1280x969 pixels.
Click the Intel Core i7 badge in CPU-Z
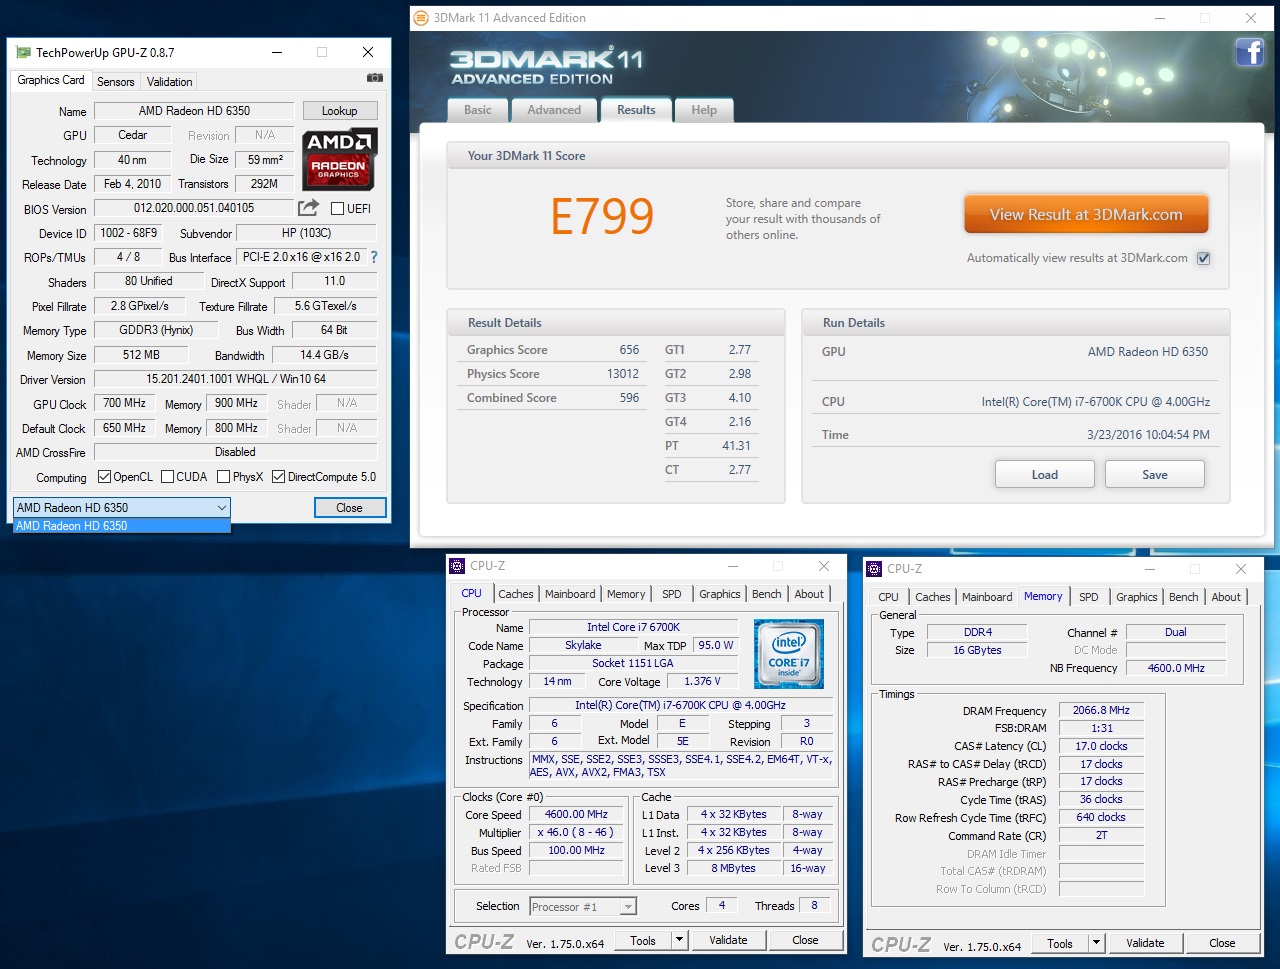click(789, 654)
